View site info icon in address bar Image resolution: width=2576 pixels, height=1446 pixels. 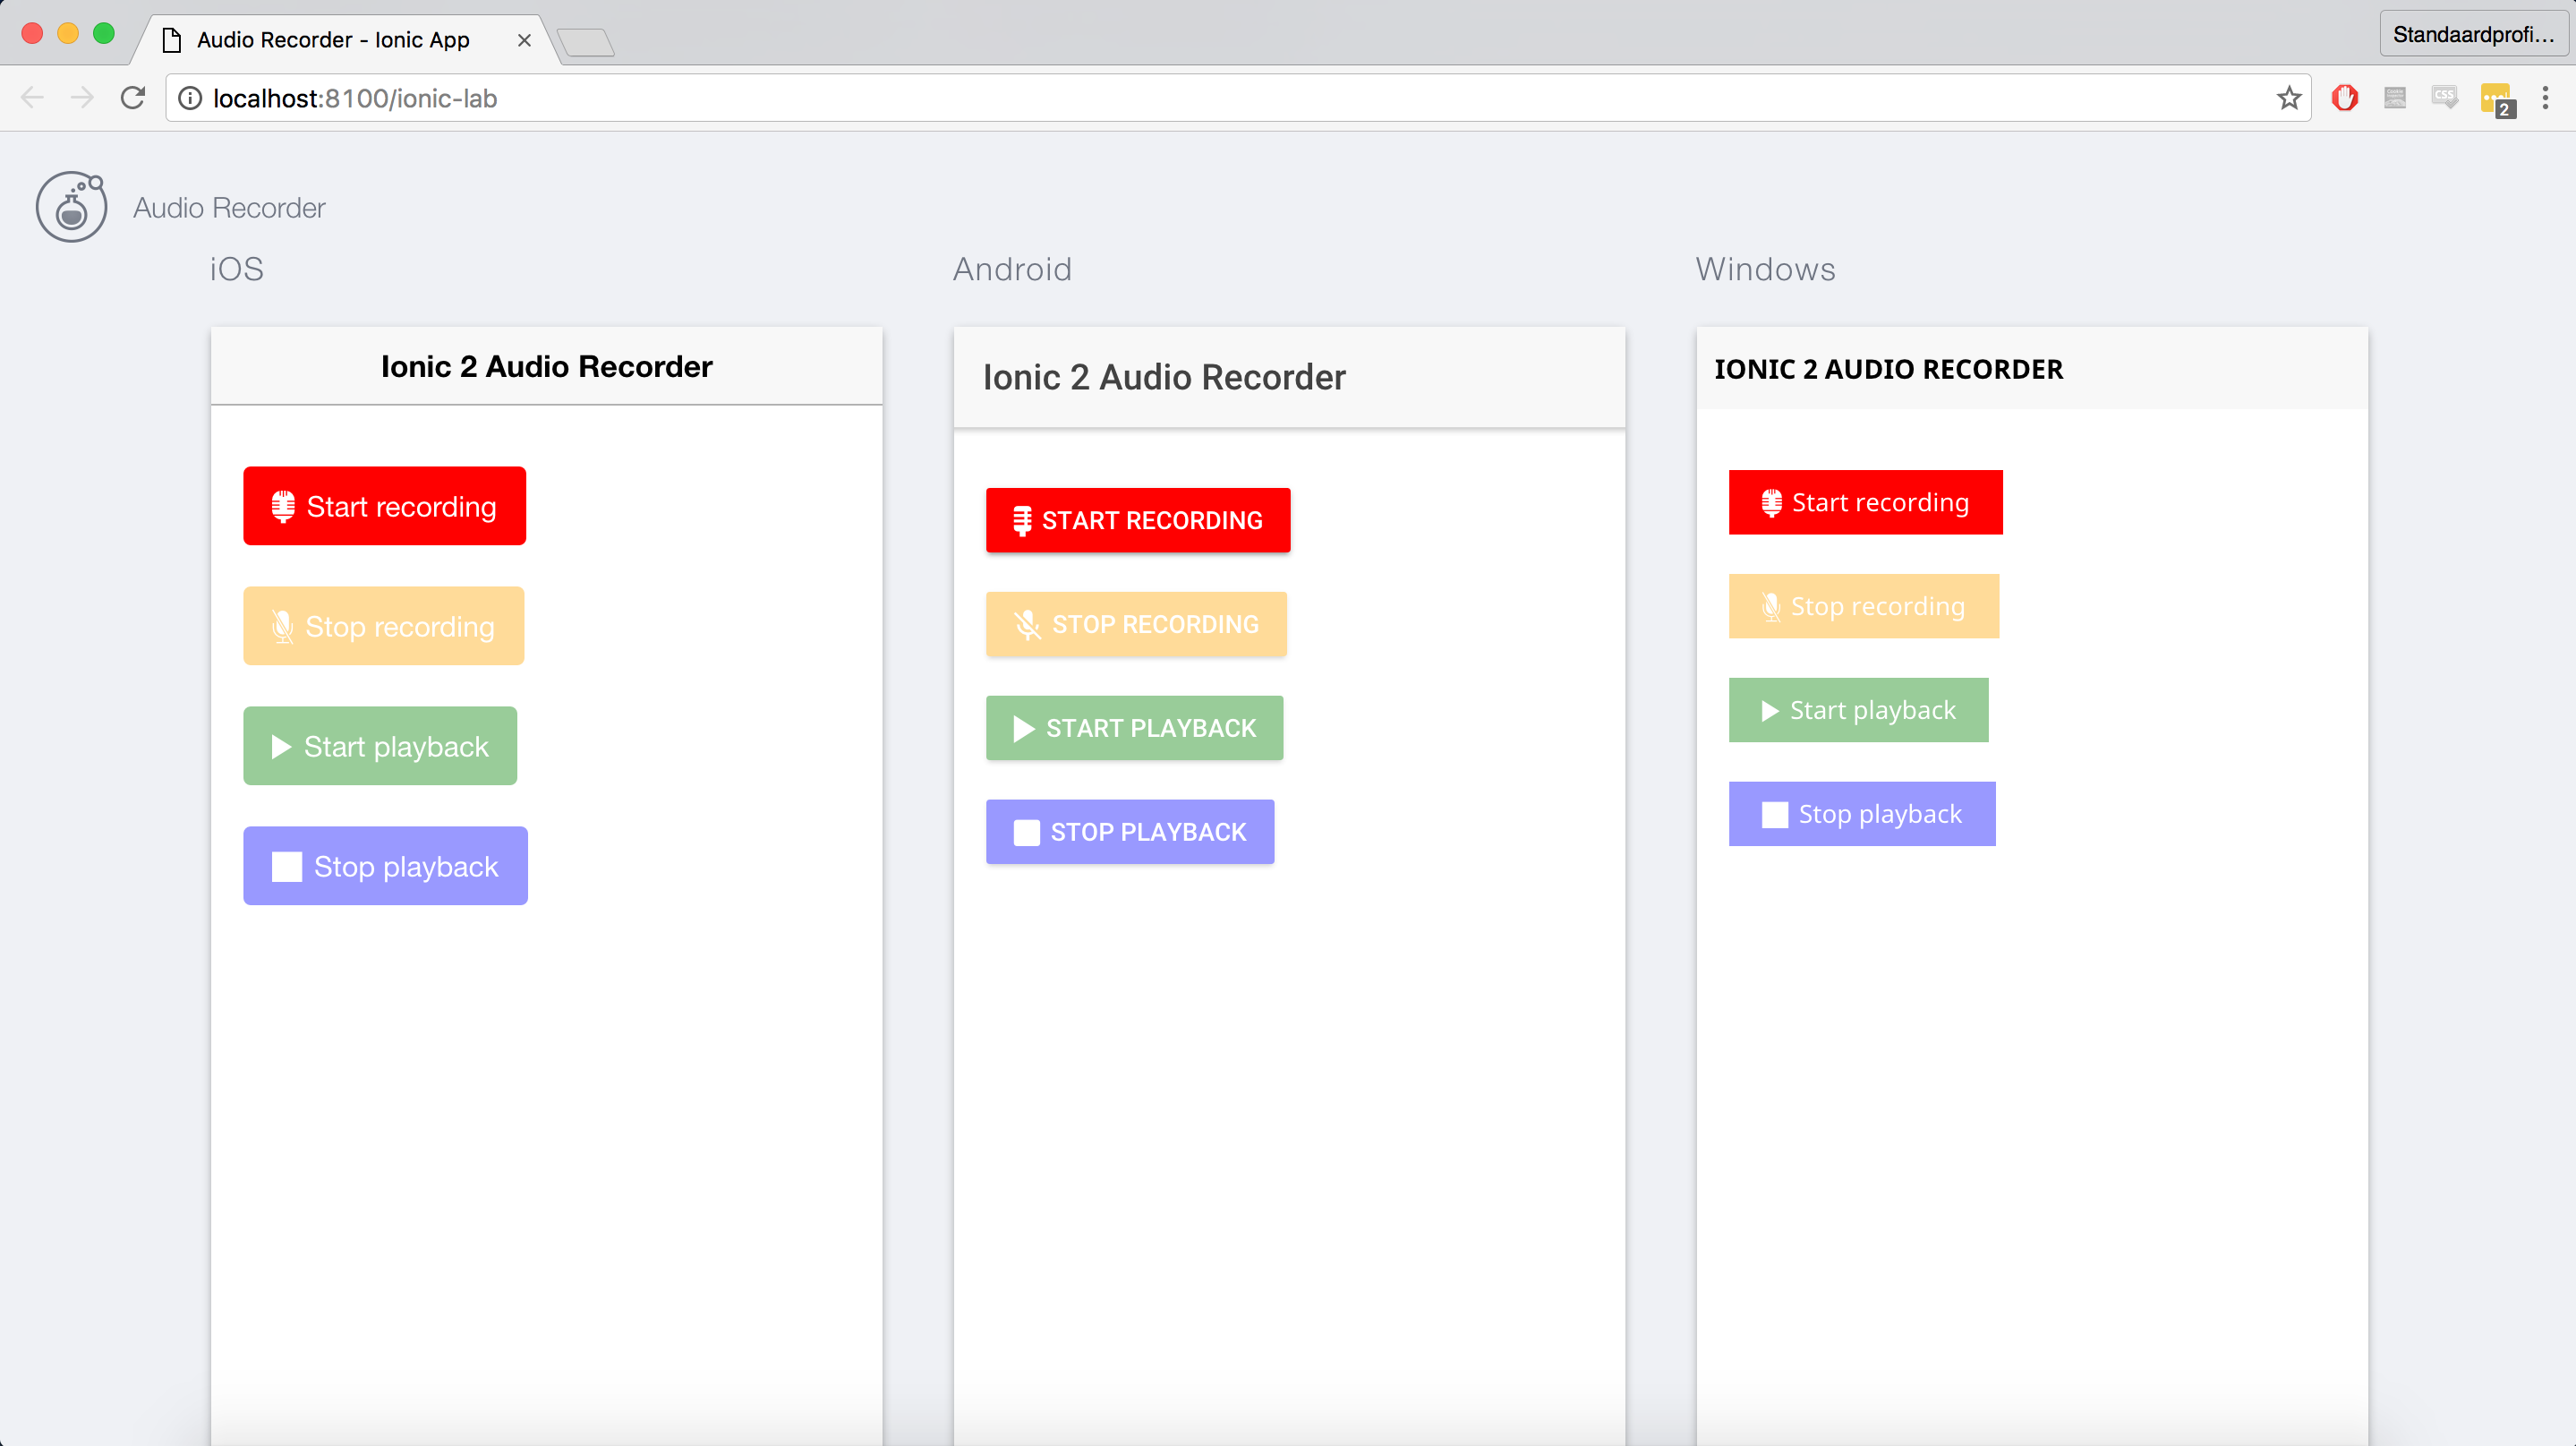[x=190, y=98]
